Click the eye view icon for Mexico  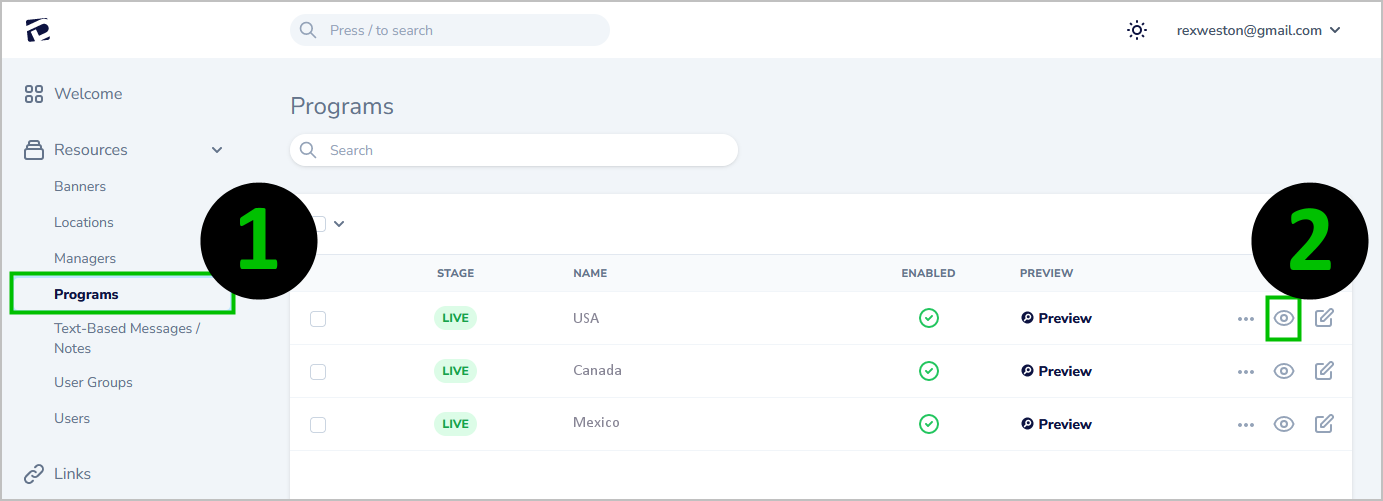tap(1283, 424)
